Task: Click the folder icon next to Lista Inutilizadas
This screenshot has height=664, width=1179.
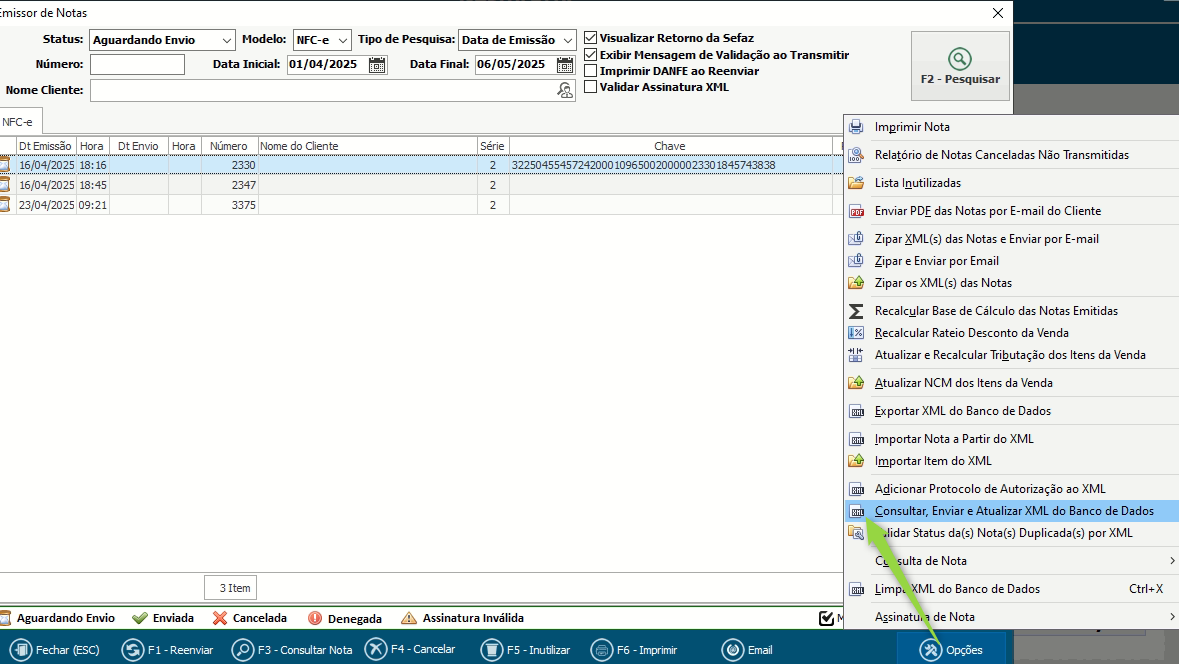Action: (x=856, y=183)
